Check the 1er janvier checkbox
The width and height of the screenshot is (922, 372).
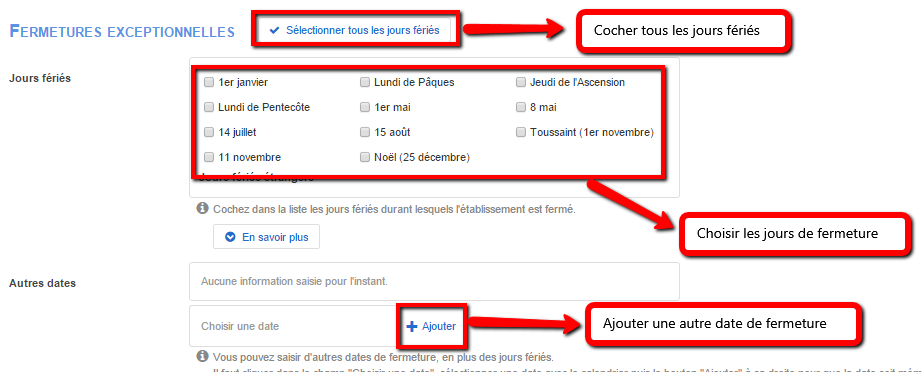(x=208, y=82)
